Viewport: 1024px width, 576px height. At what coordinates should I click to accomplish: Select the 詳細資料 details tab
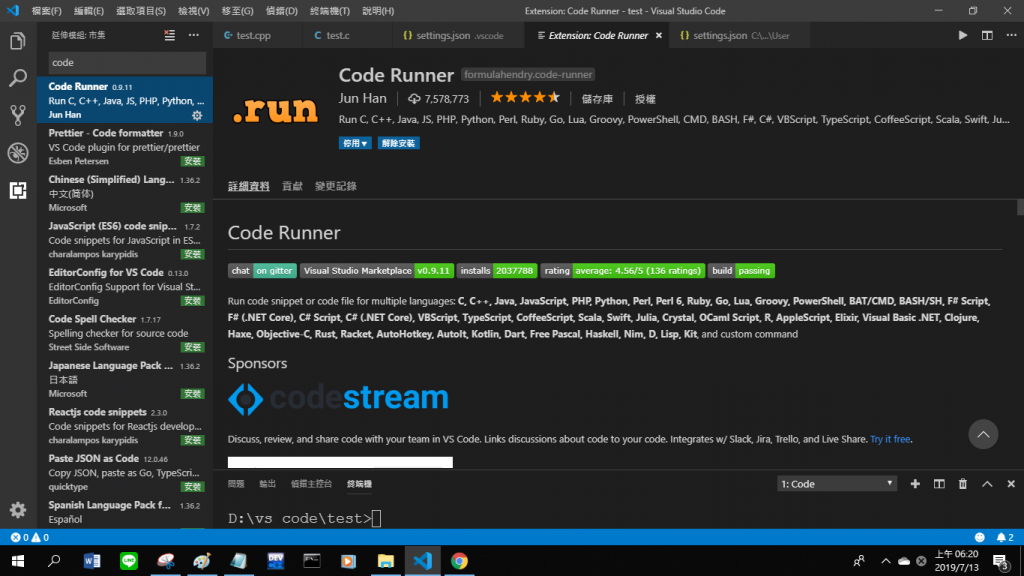(x=248, y=186)
